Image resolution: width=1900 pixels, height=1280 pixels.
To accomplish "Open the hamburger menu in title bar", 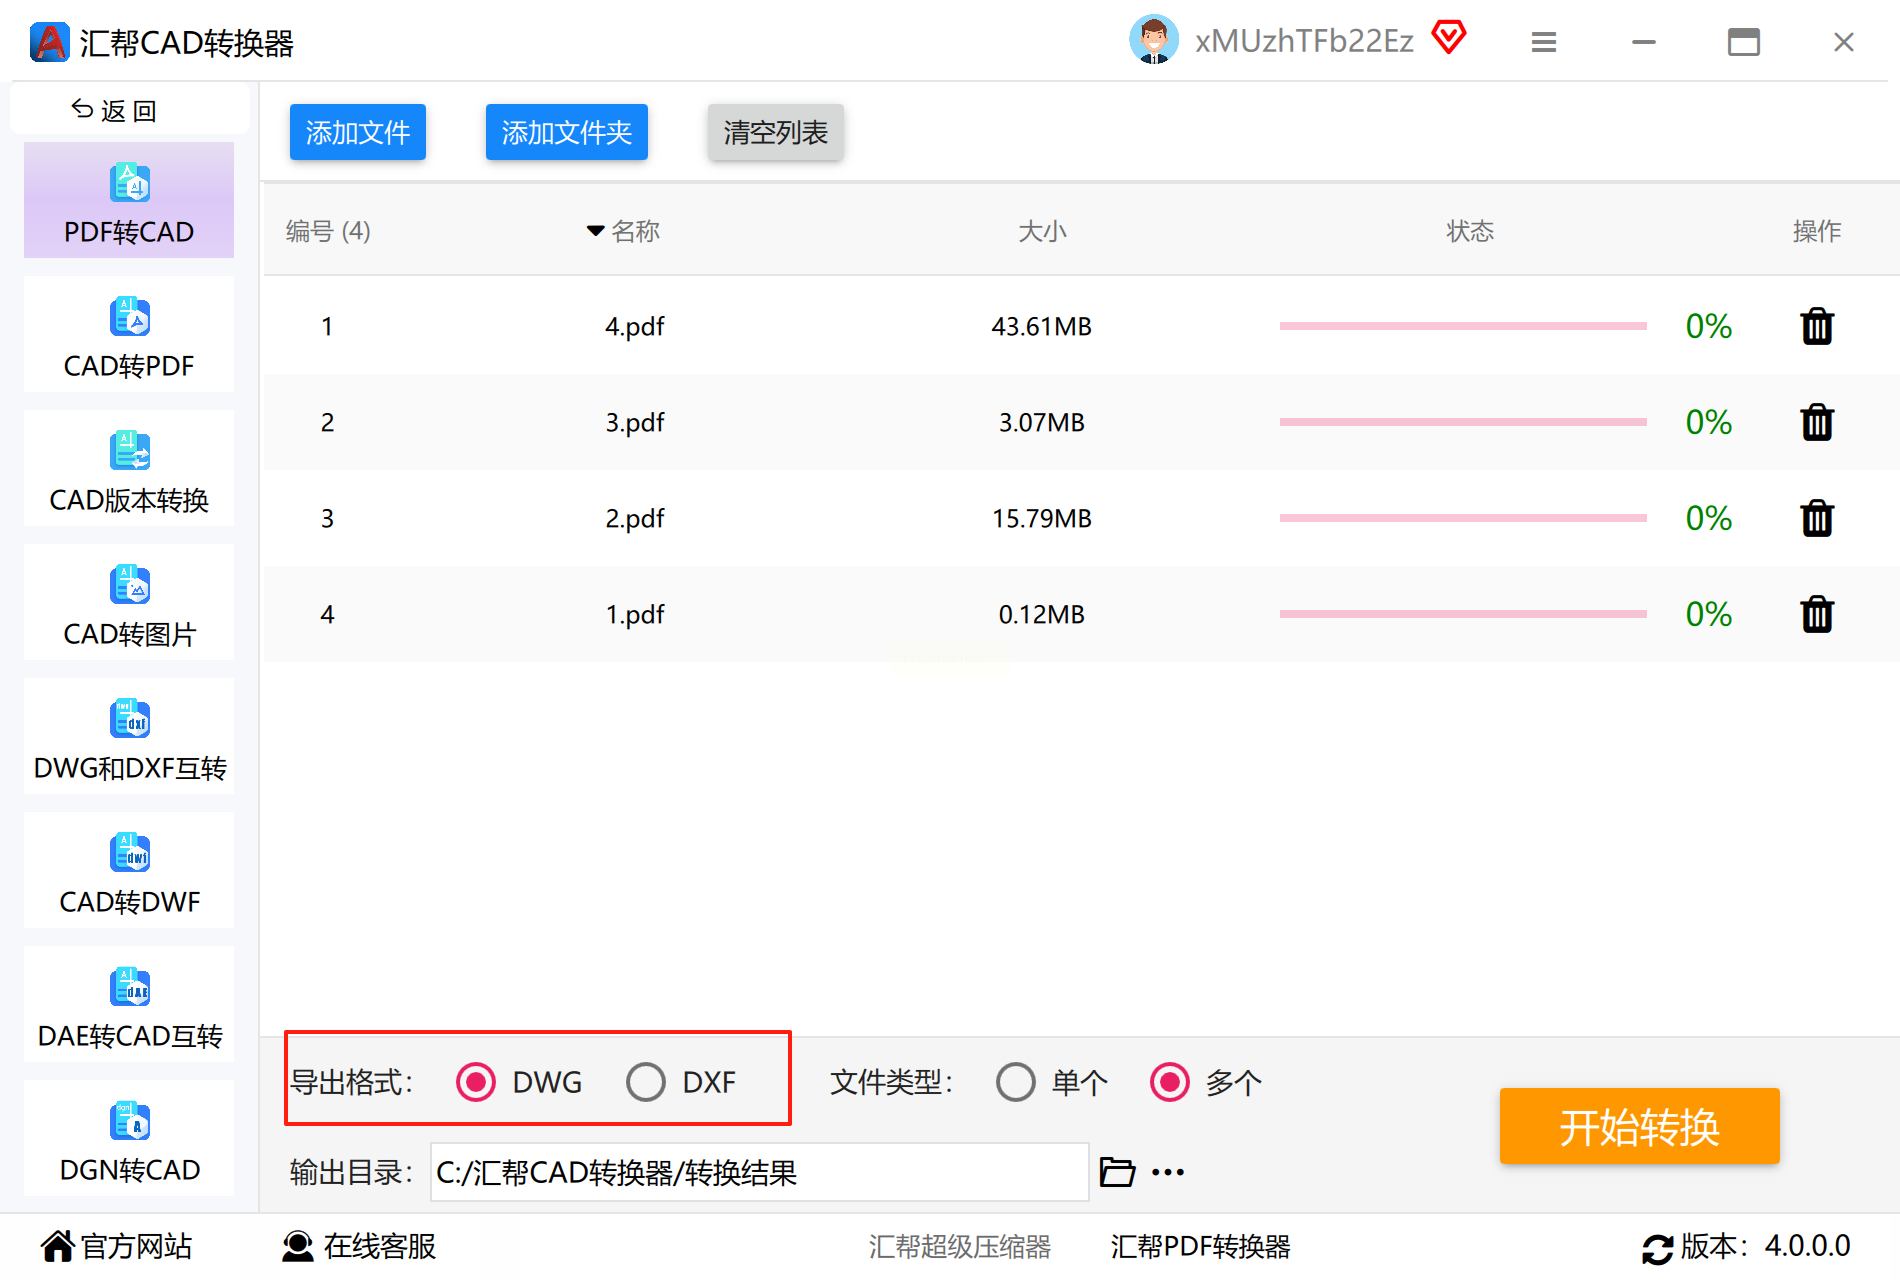I will [1543, 42].
